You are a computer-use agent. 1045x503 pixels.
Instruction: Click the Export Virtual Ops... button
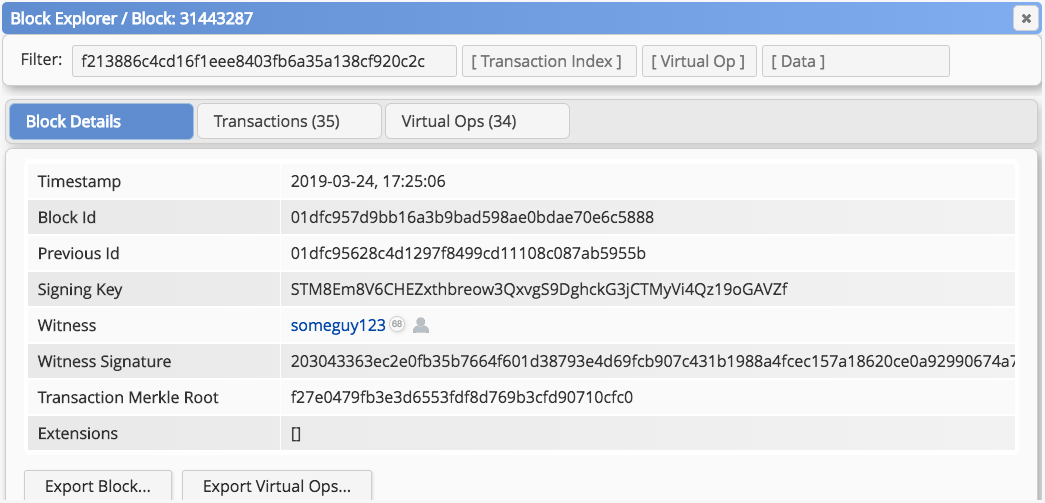click(x=276, y=487)
